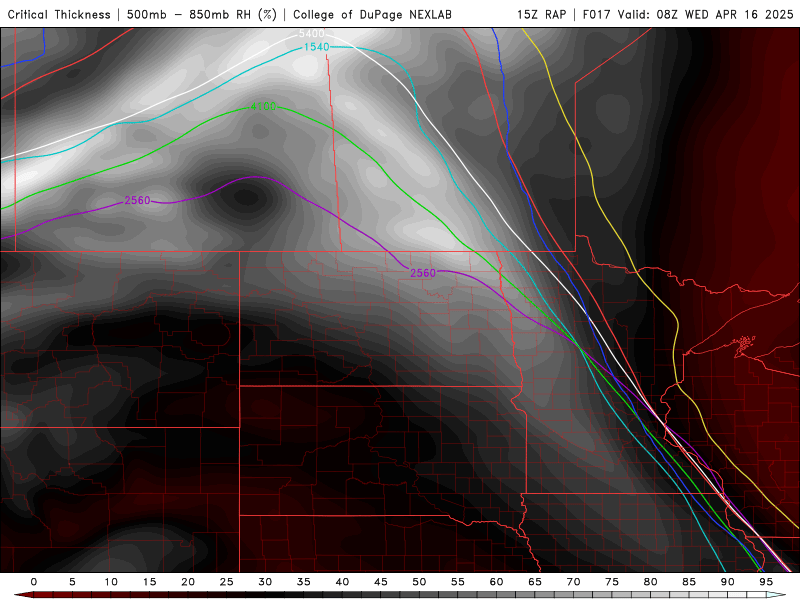Screen dimensions: 800x600
Task: Click the white "5400" contour label
Action: click(x=311, y=34)
